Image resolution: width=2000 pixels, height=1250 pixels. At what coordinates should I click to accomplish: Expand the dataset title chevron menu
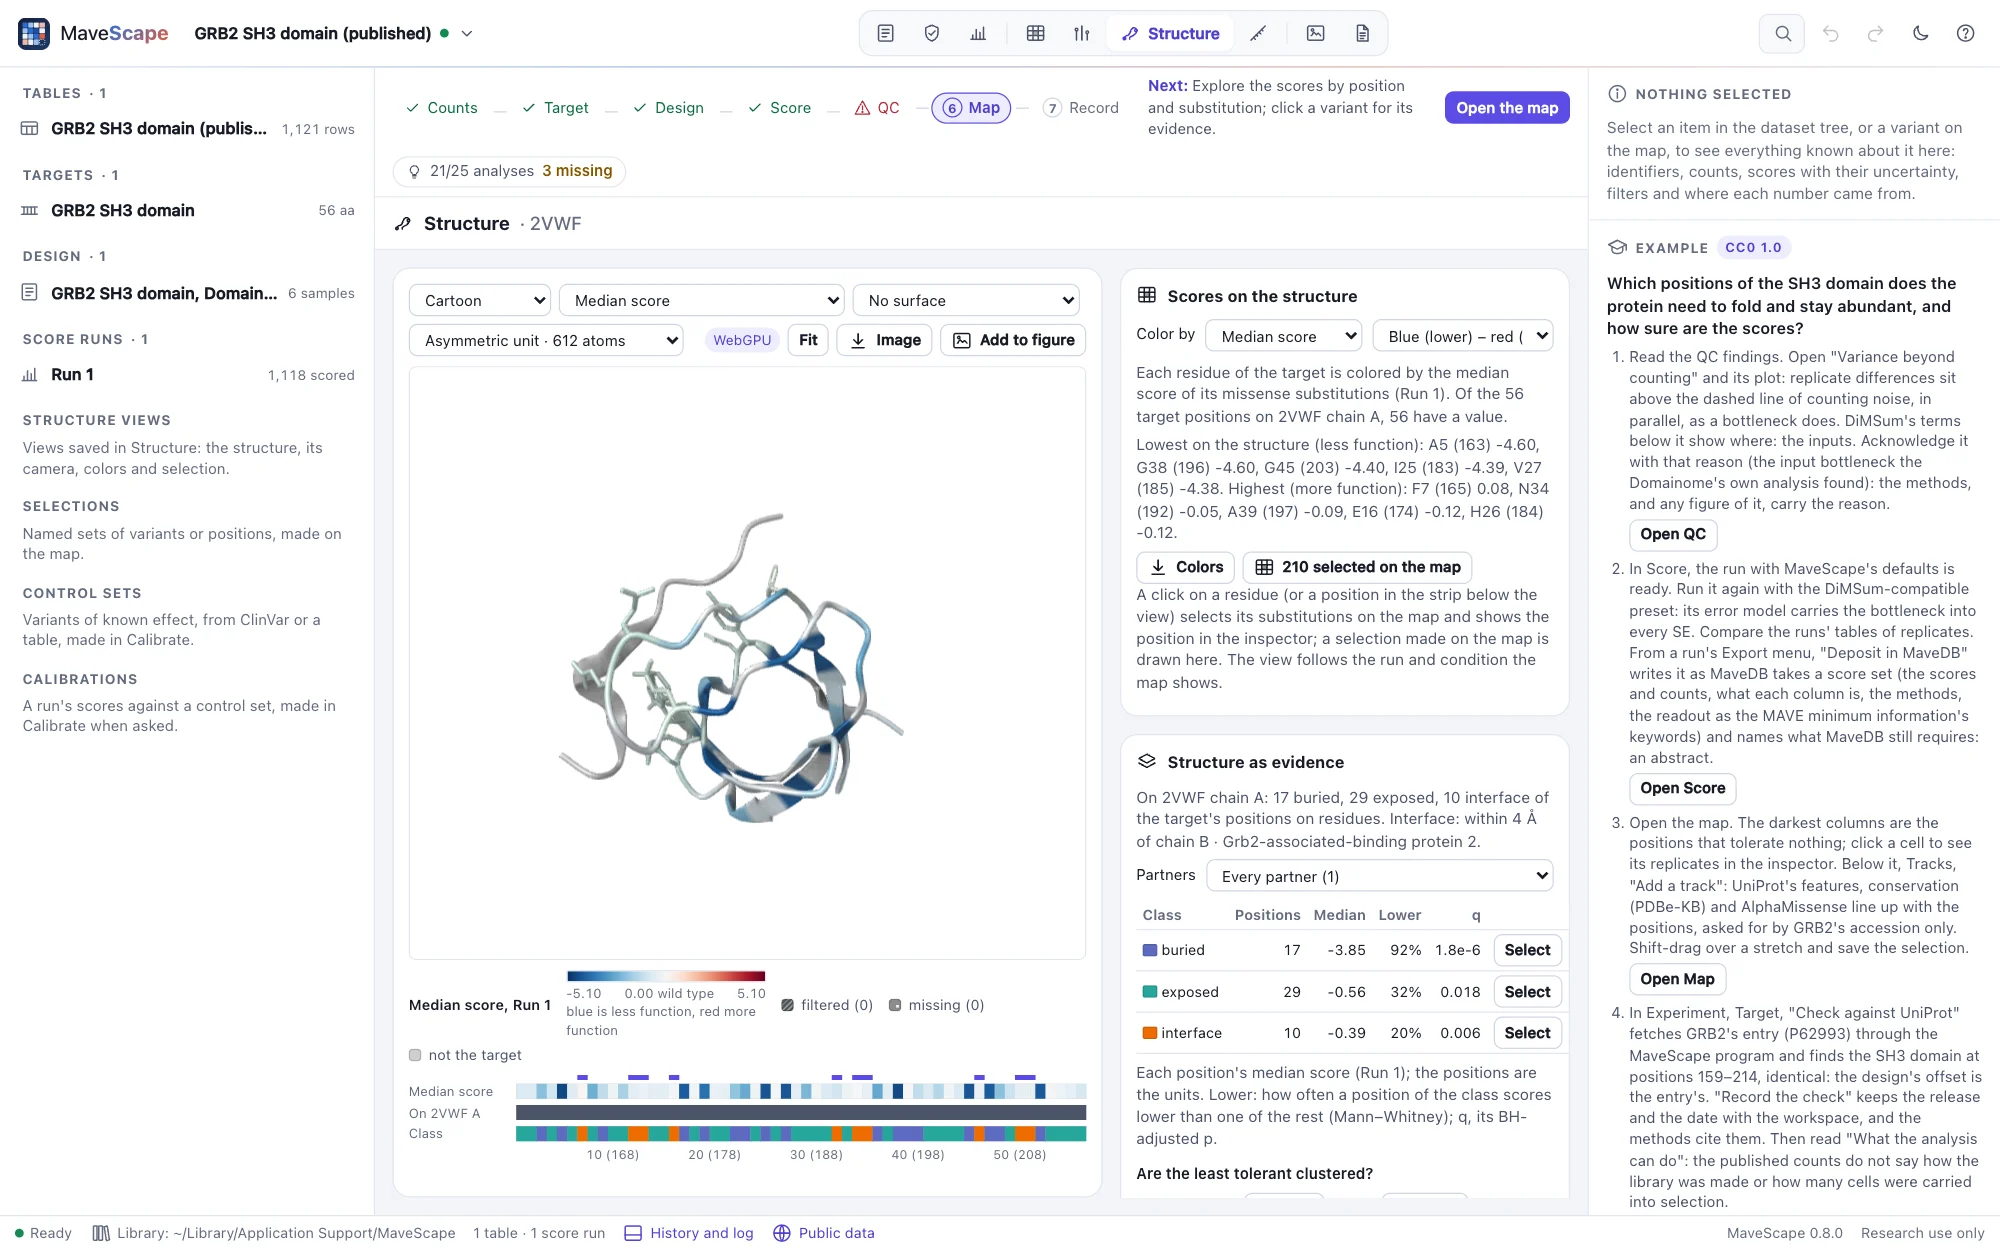[466, 33]
